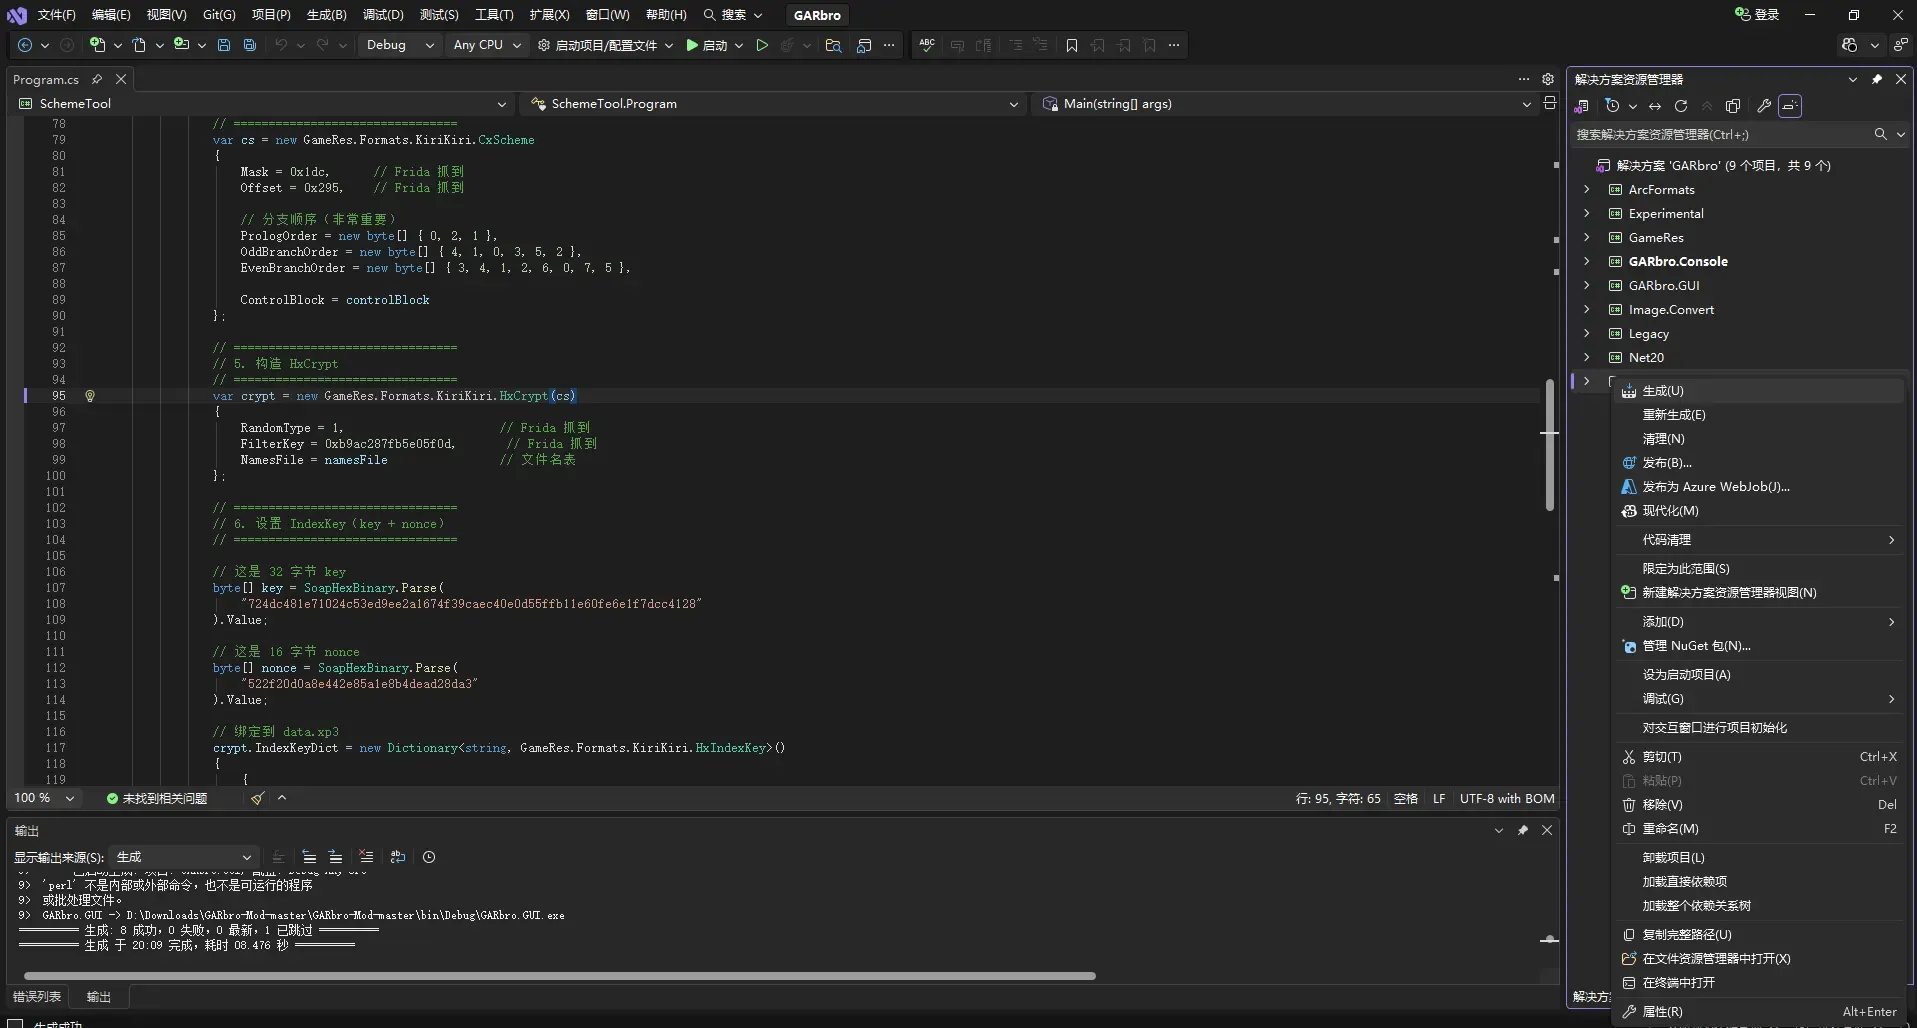Click the Find in Files folder-search icon
Image resolution: width=1917 pixels, height=1028 pixels.
(833, 45)
